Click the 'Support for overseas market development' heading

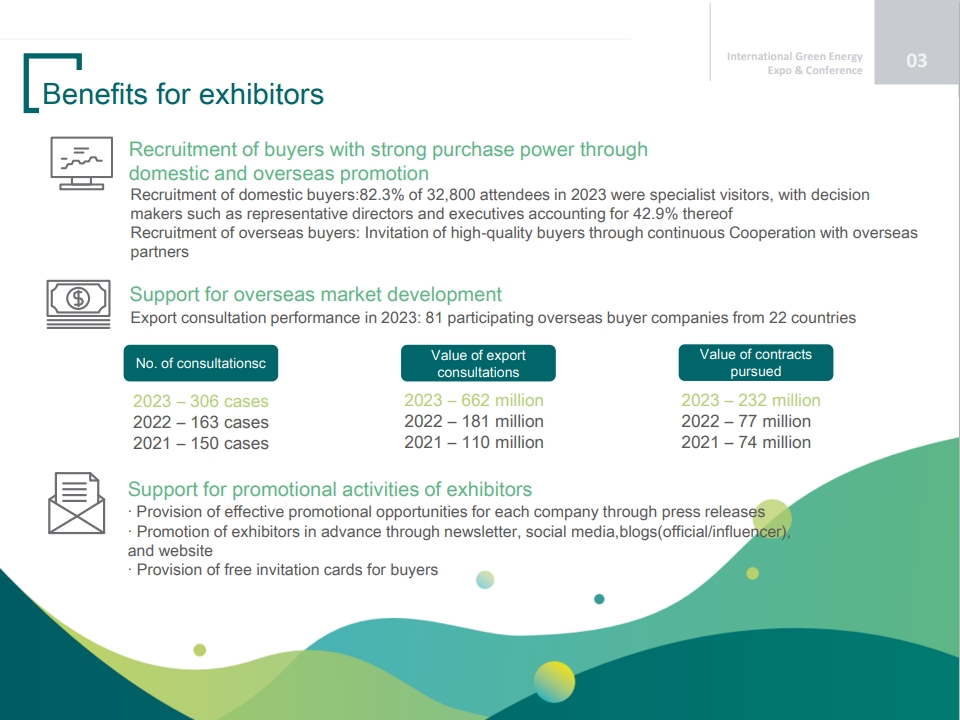(x=316, y=294)
